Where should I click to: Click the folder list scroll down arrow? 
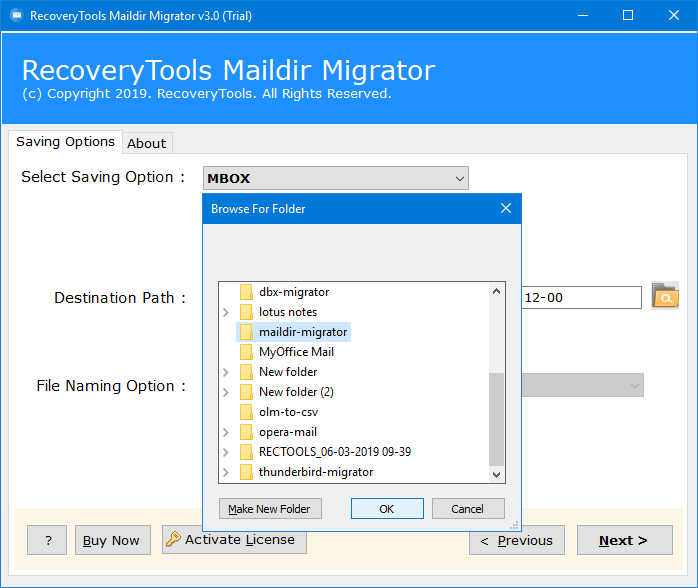[x=496, y=474]
